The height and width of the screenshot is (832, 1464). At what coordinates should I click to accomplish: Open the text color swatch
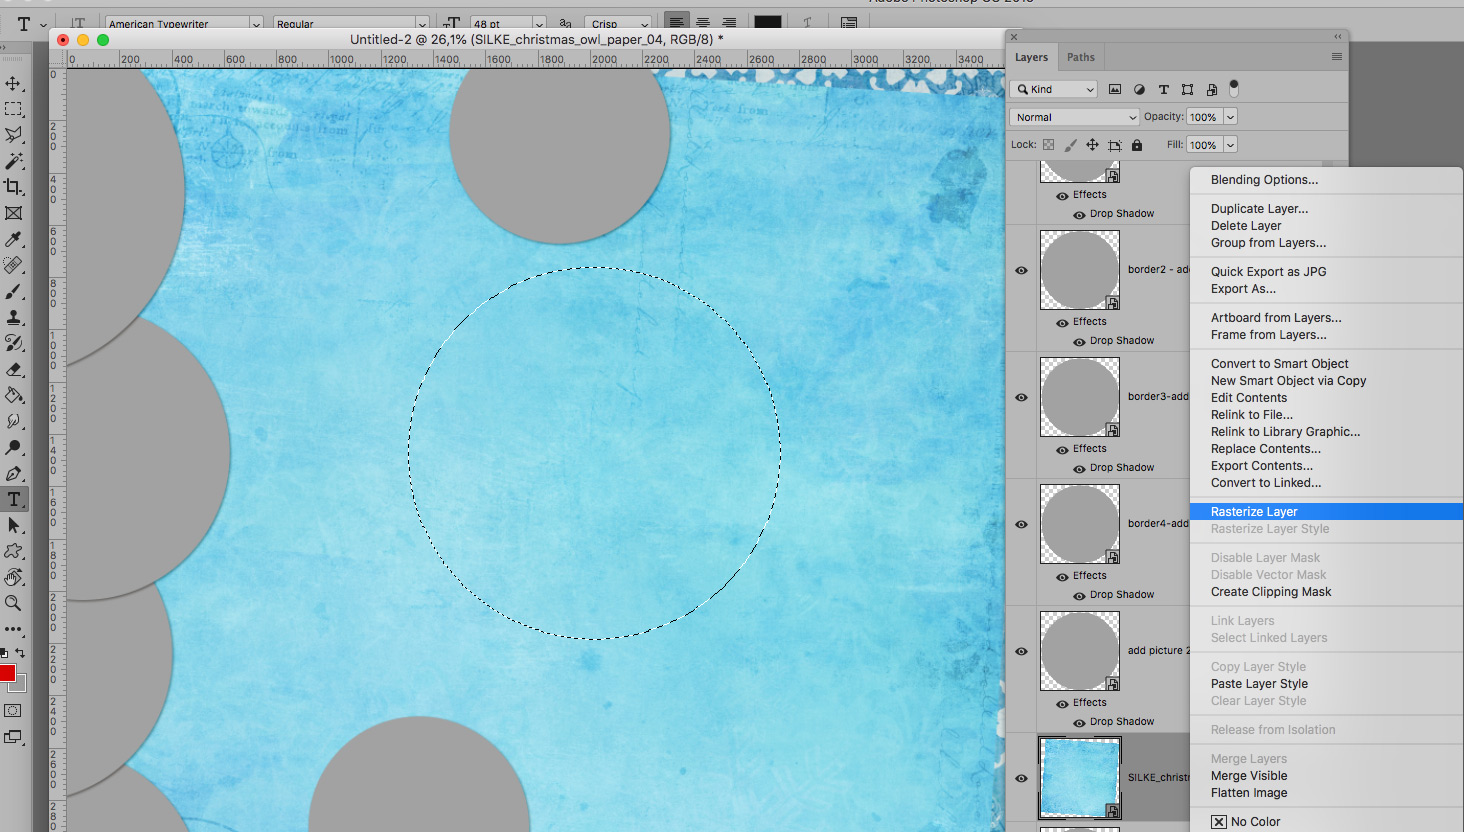[768, 23]
